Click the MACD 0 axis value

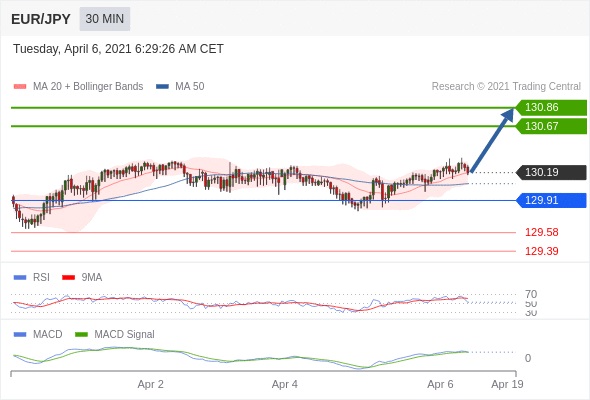click(x=528, y=358)
